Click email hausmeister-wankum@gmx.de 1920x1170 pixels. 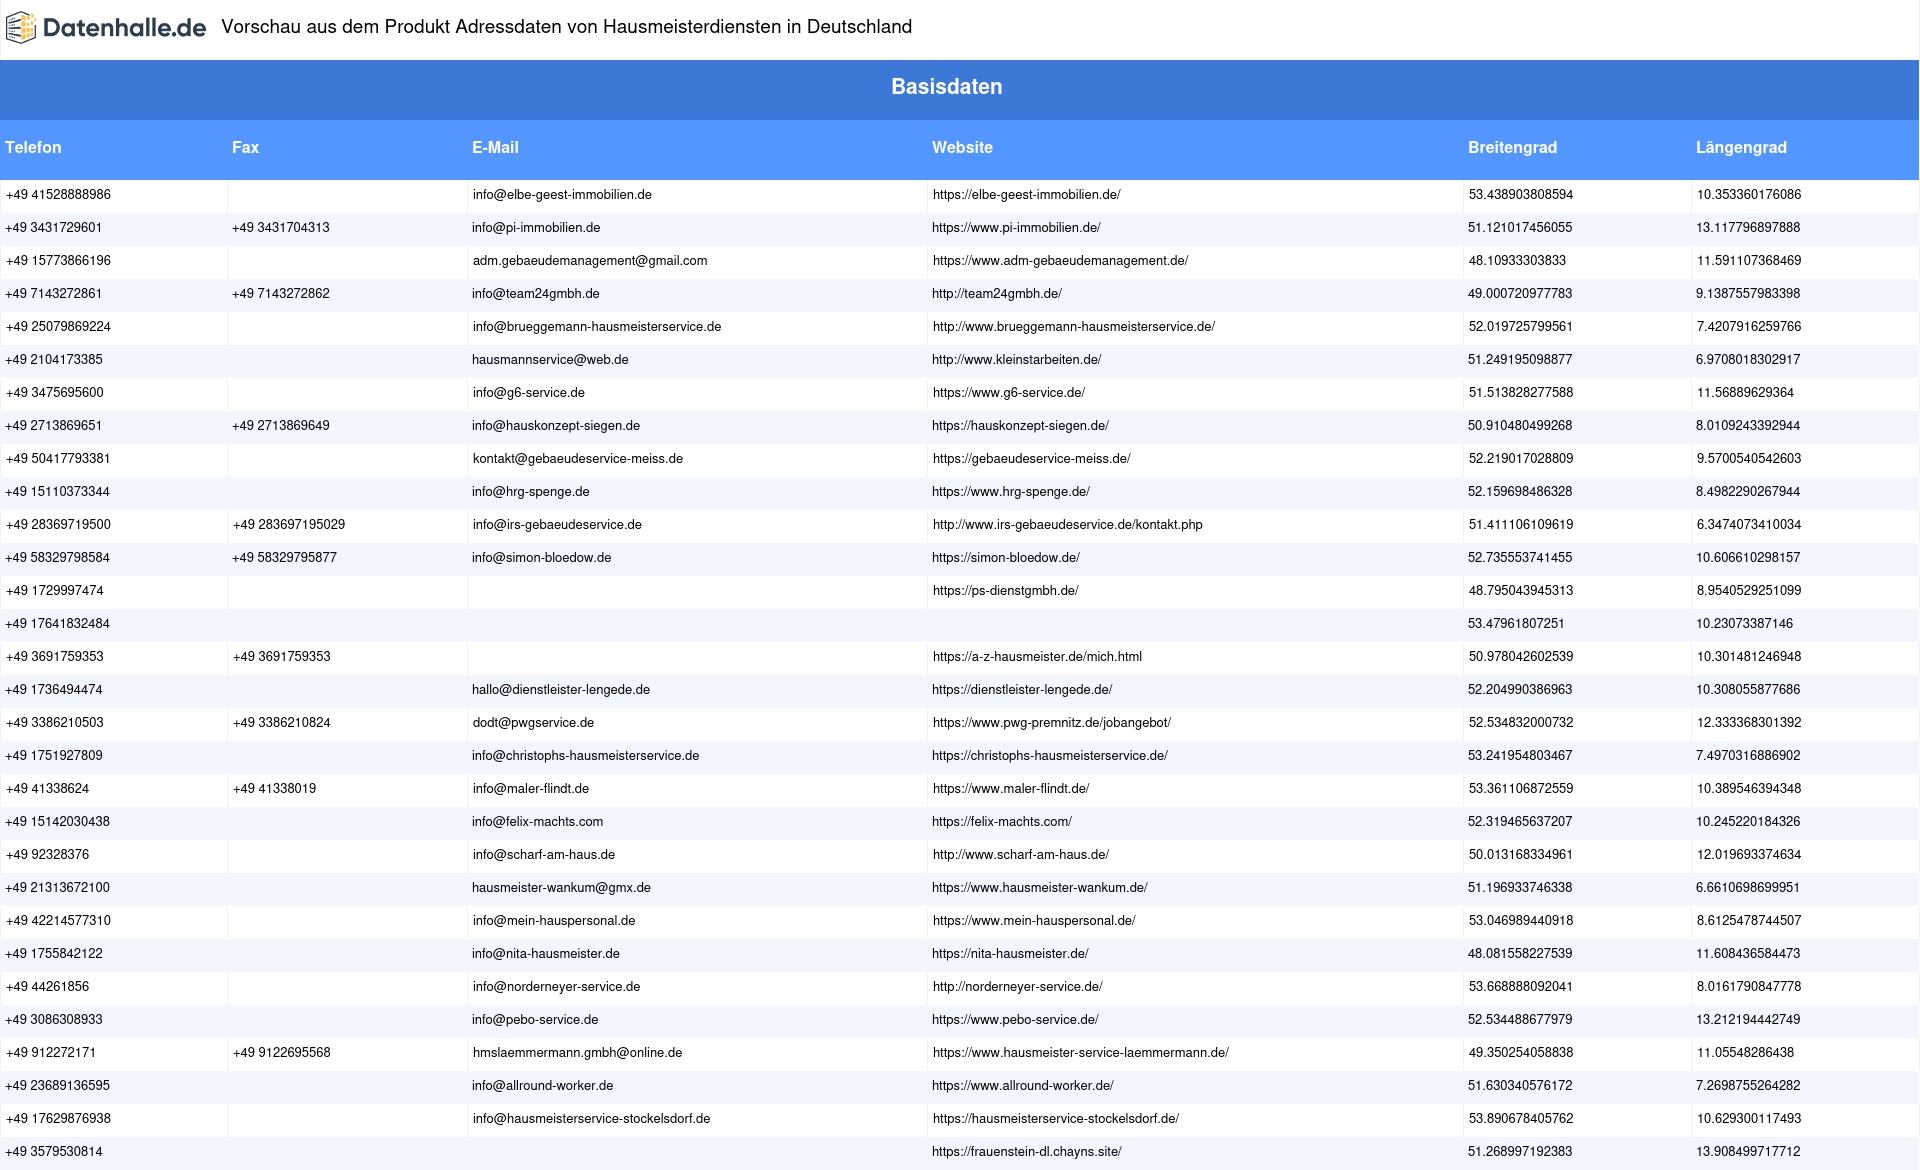point(561,888)
